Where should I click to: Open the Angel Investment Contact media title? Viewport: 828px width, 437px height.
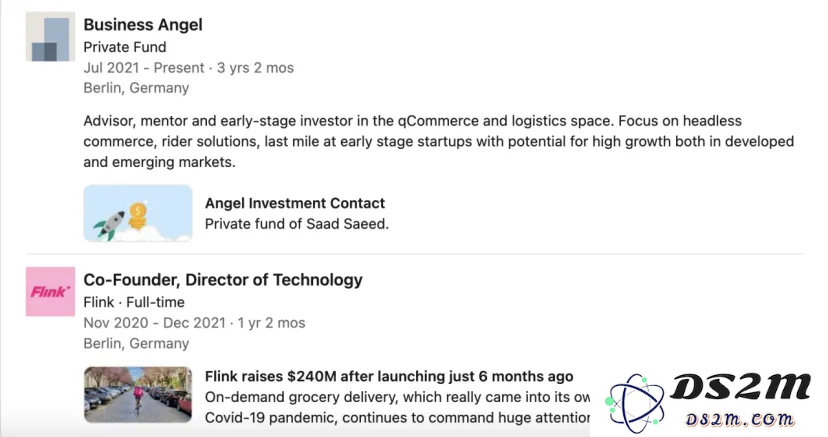[295, 203]
